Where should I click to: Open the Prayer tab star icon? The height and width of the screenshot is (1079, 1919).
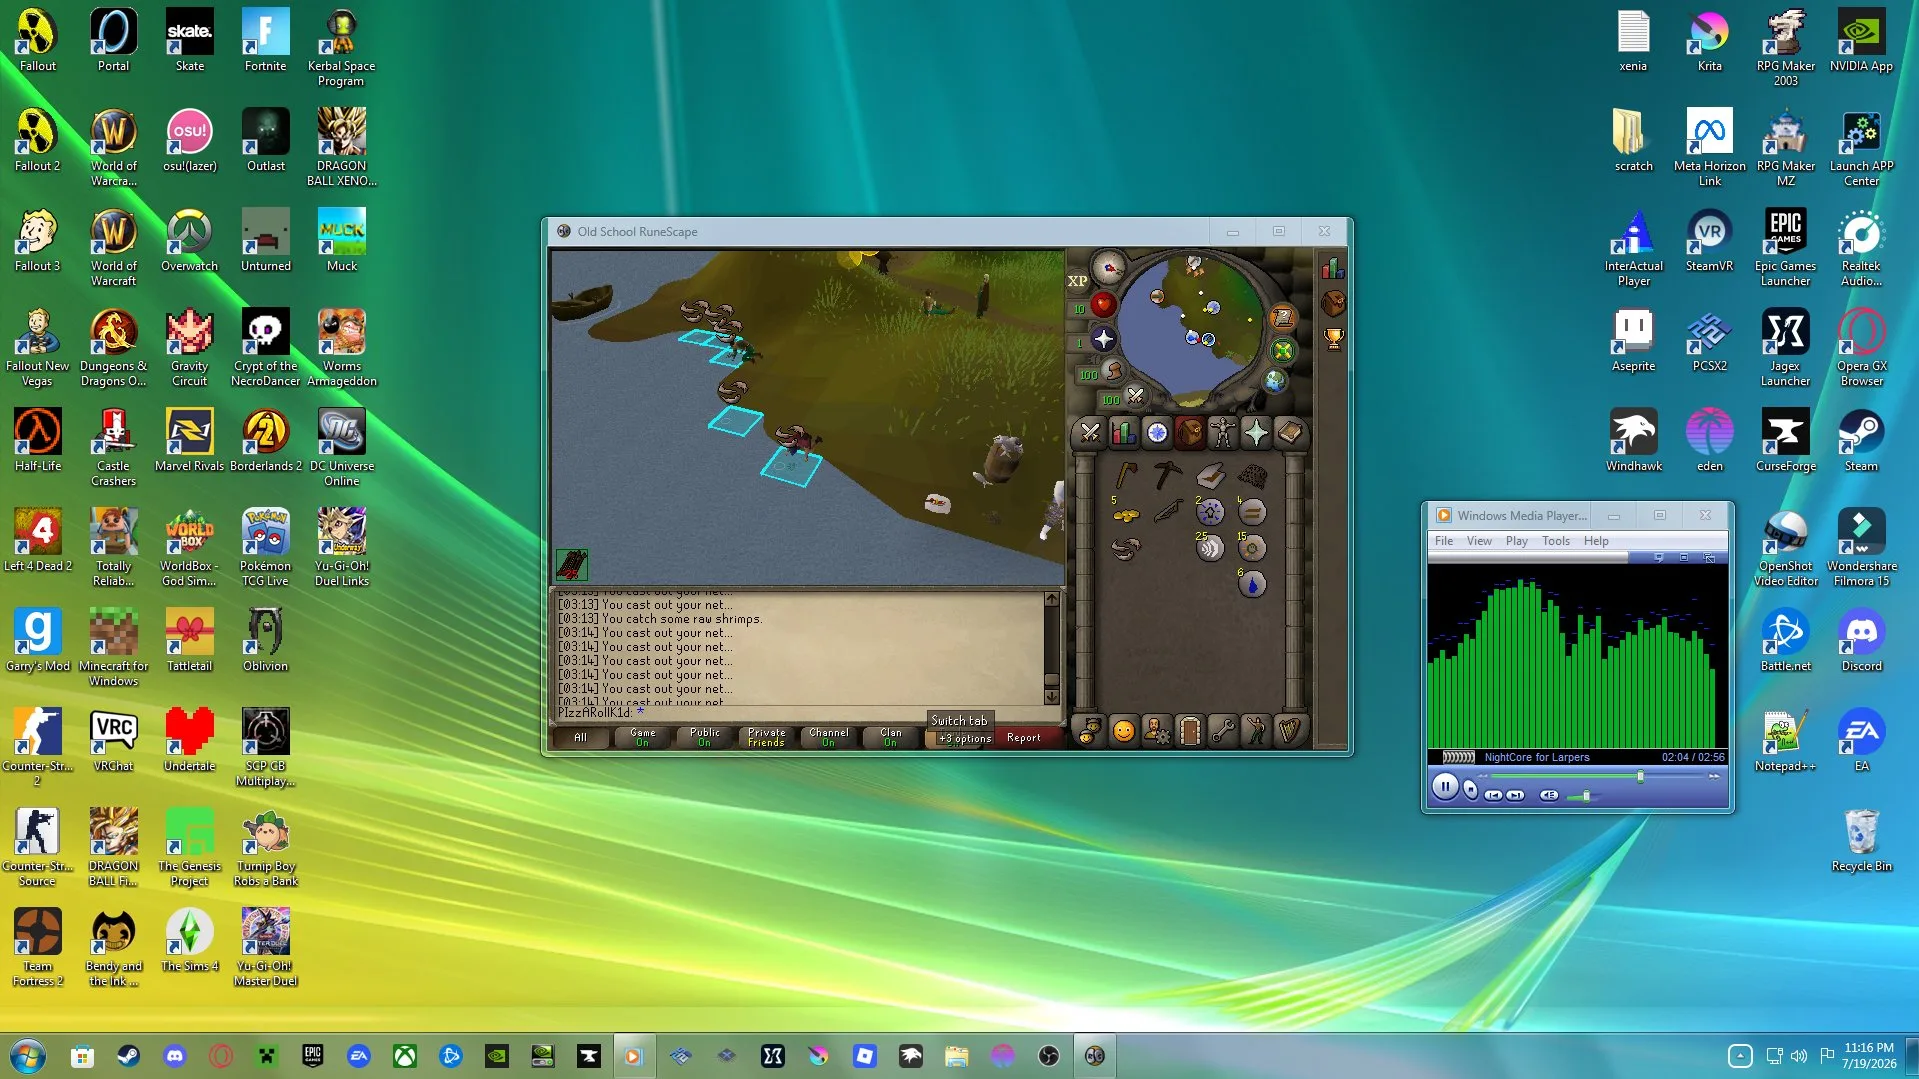coord(1256,433)
